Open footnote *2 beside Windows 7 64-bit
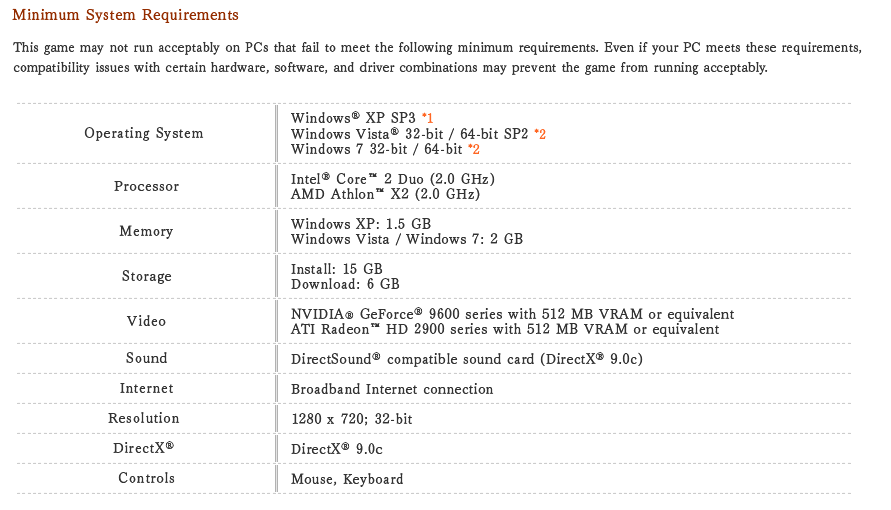 [474, 149]
